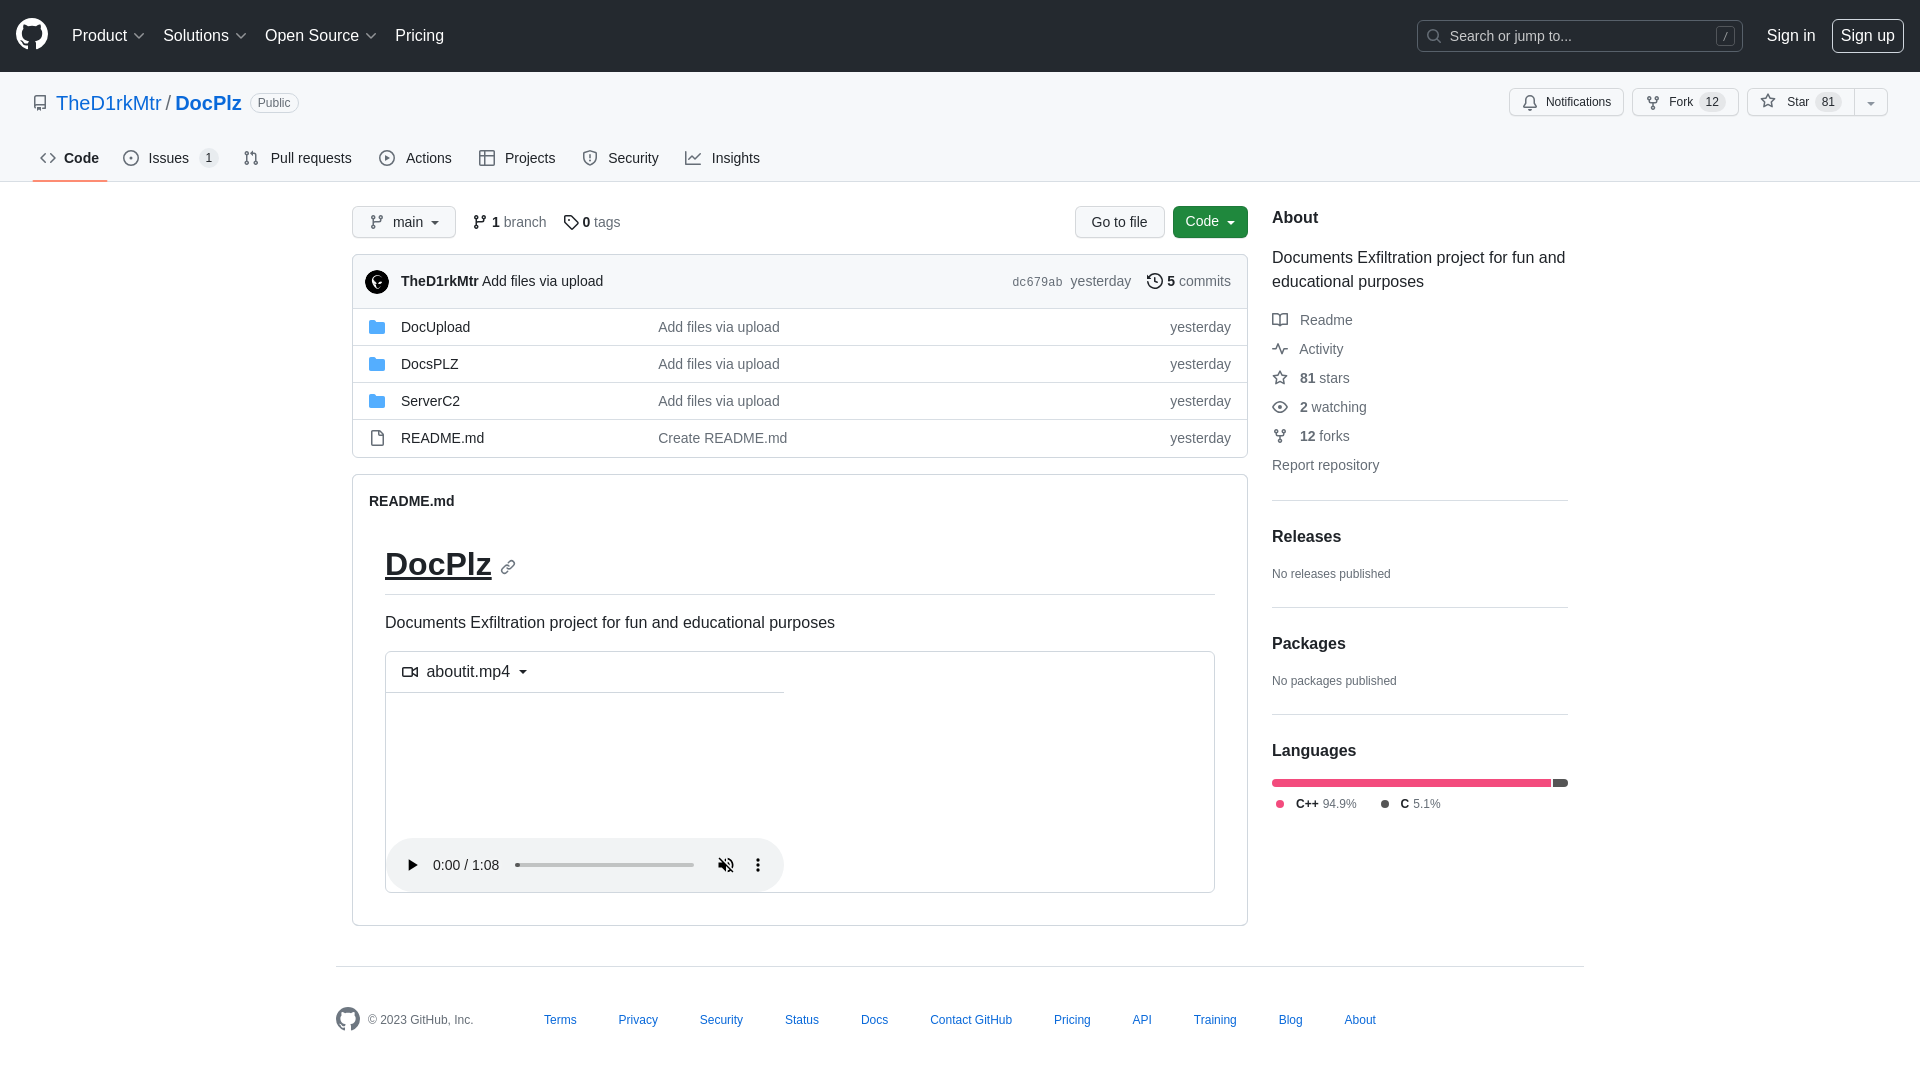Click the Readme book icon in About
Screen dimensions: 1920x1080
[1280, 320]
